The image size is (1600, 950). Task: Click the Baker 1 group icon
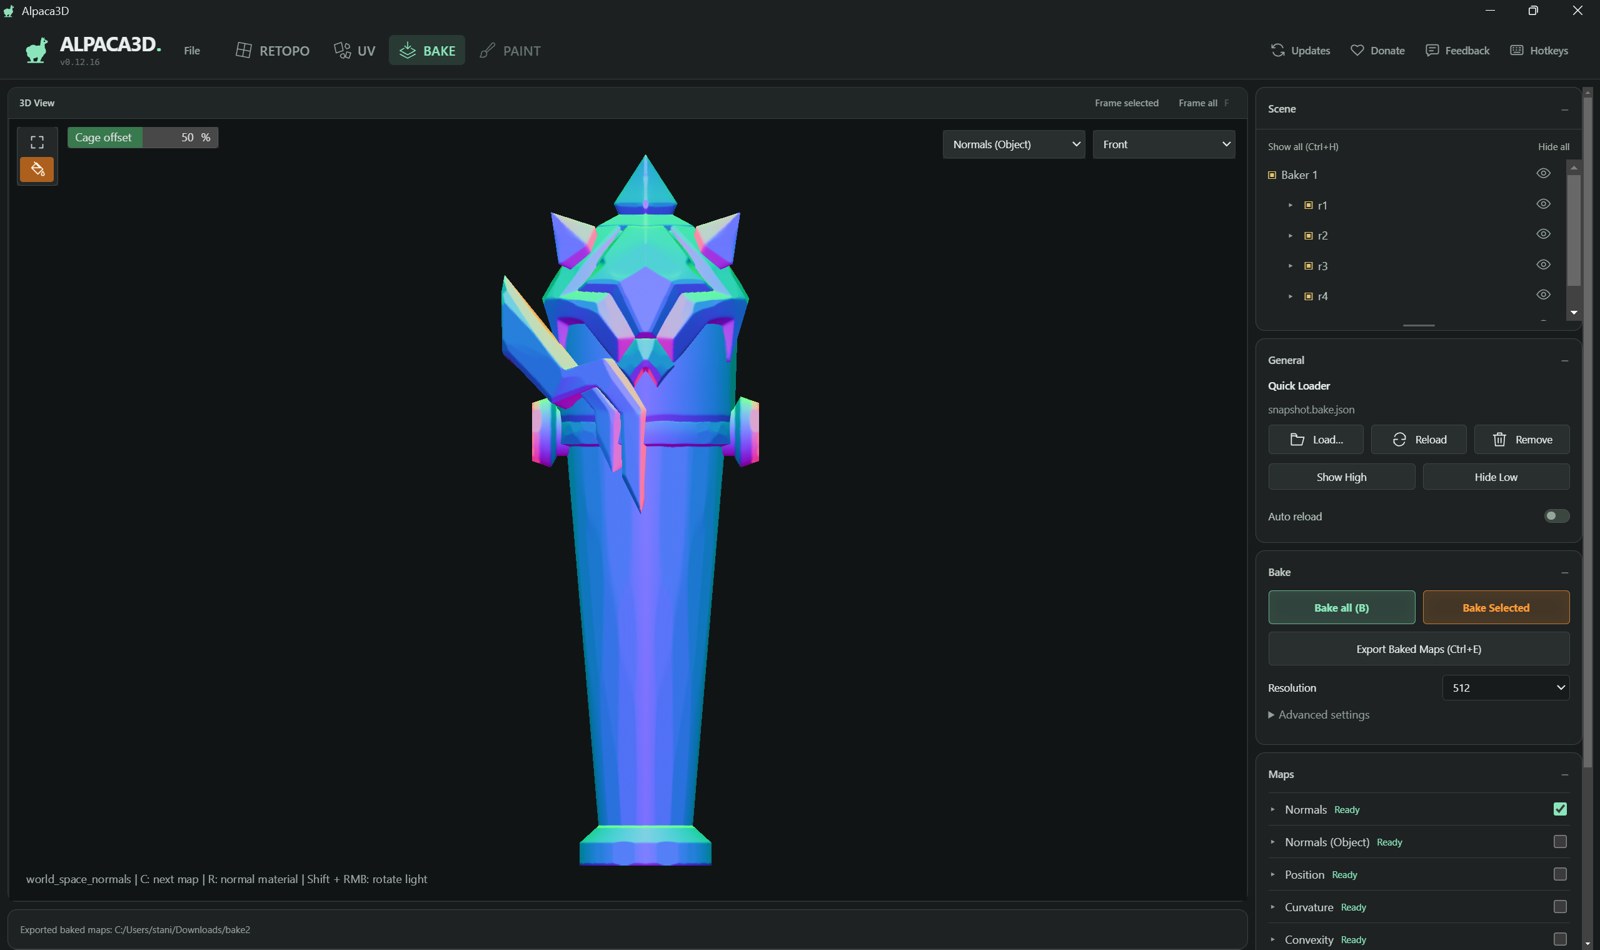tap(1272, 175)
